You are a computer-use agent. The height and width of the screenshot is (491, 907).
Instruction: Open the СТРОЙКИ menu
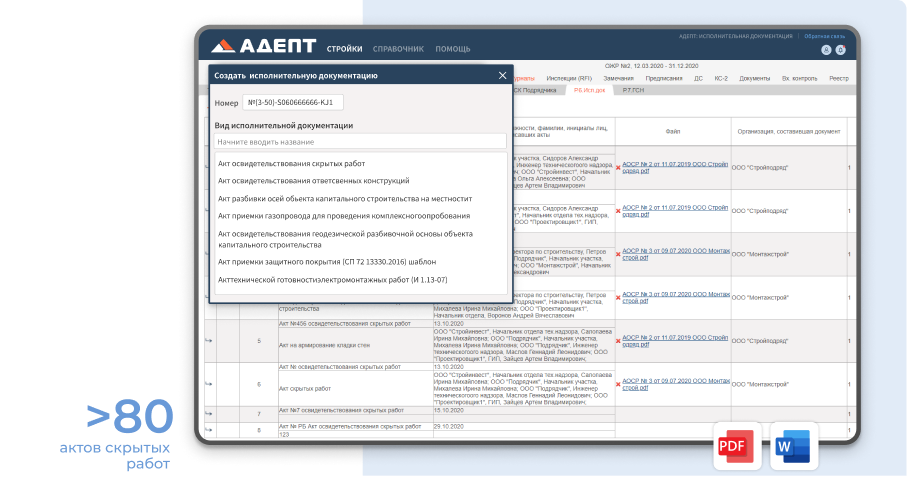[x=344, y=49]
